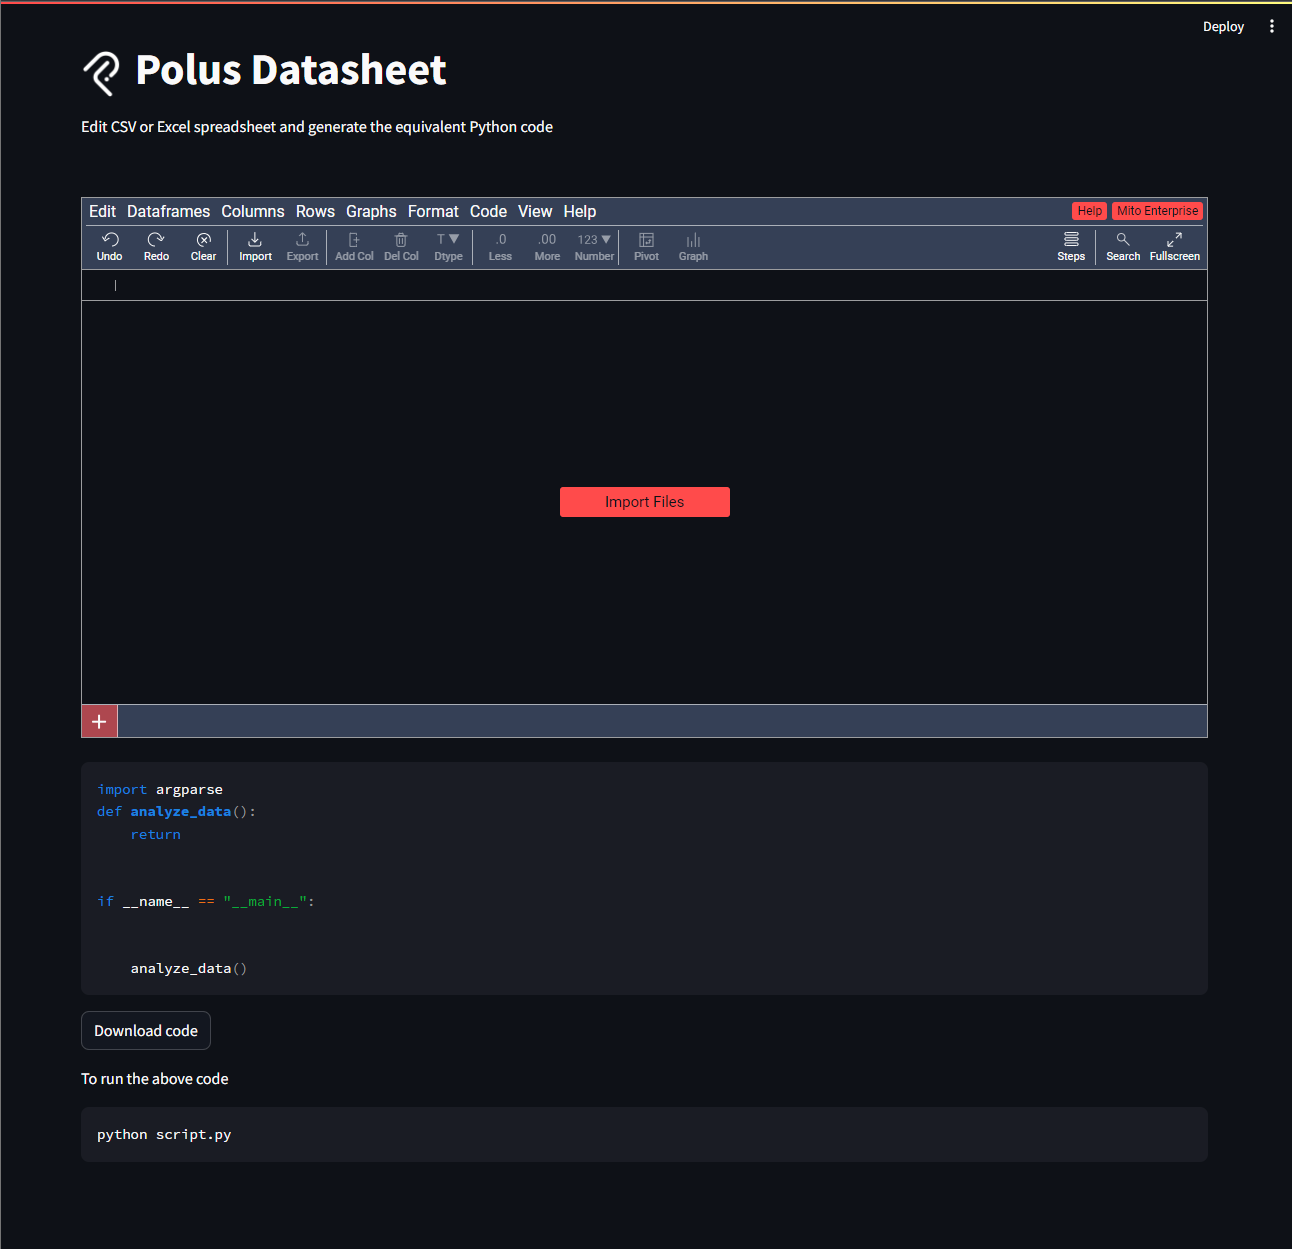Click the 'python script.py' command text
Image resolution: width=1292 pixels, height=1250 pixels.
pos(164,1135)
